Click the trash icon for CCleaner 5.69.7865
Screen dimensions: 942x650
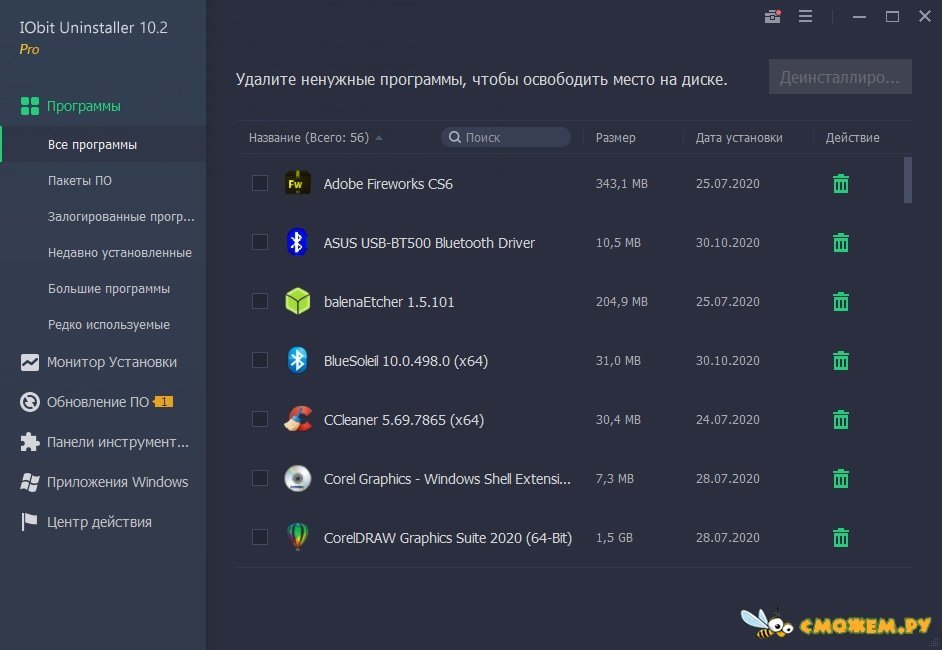pos(841,420)
